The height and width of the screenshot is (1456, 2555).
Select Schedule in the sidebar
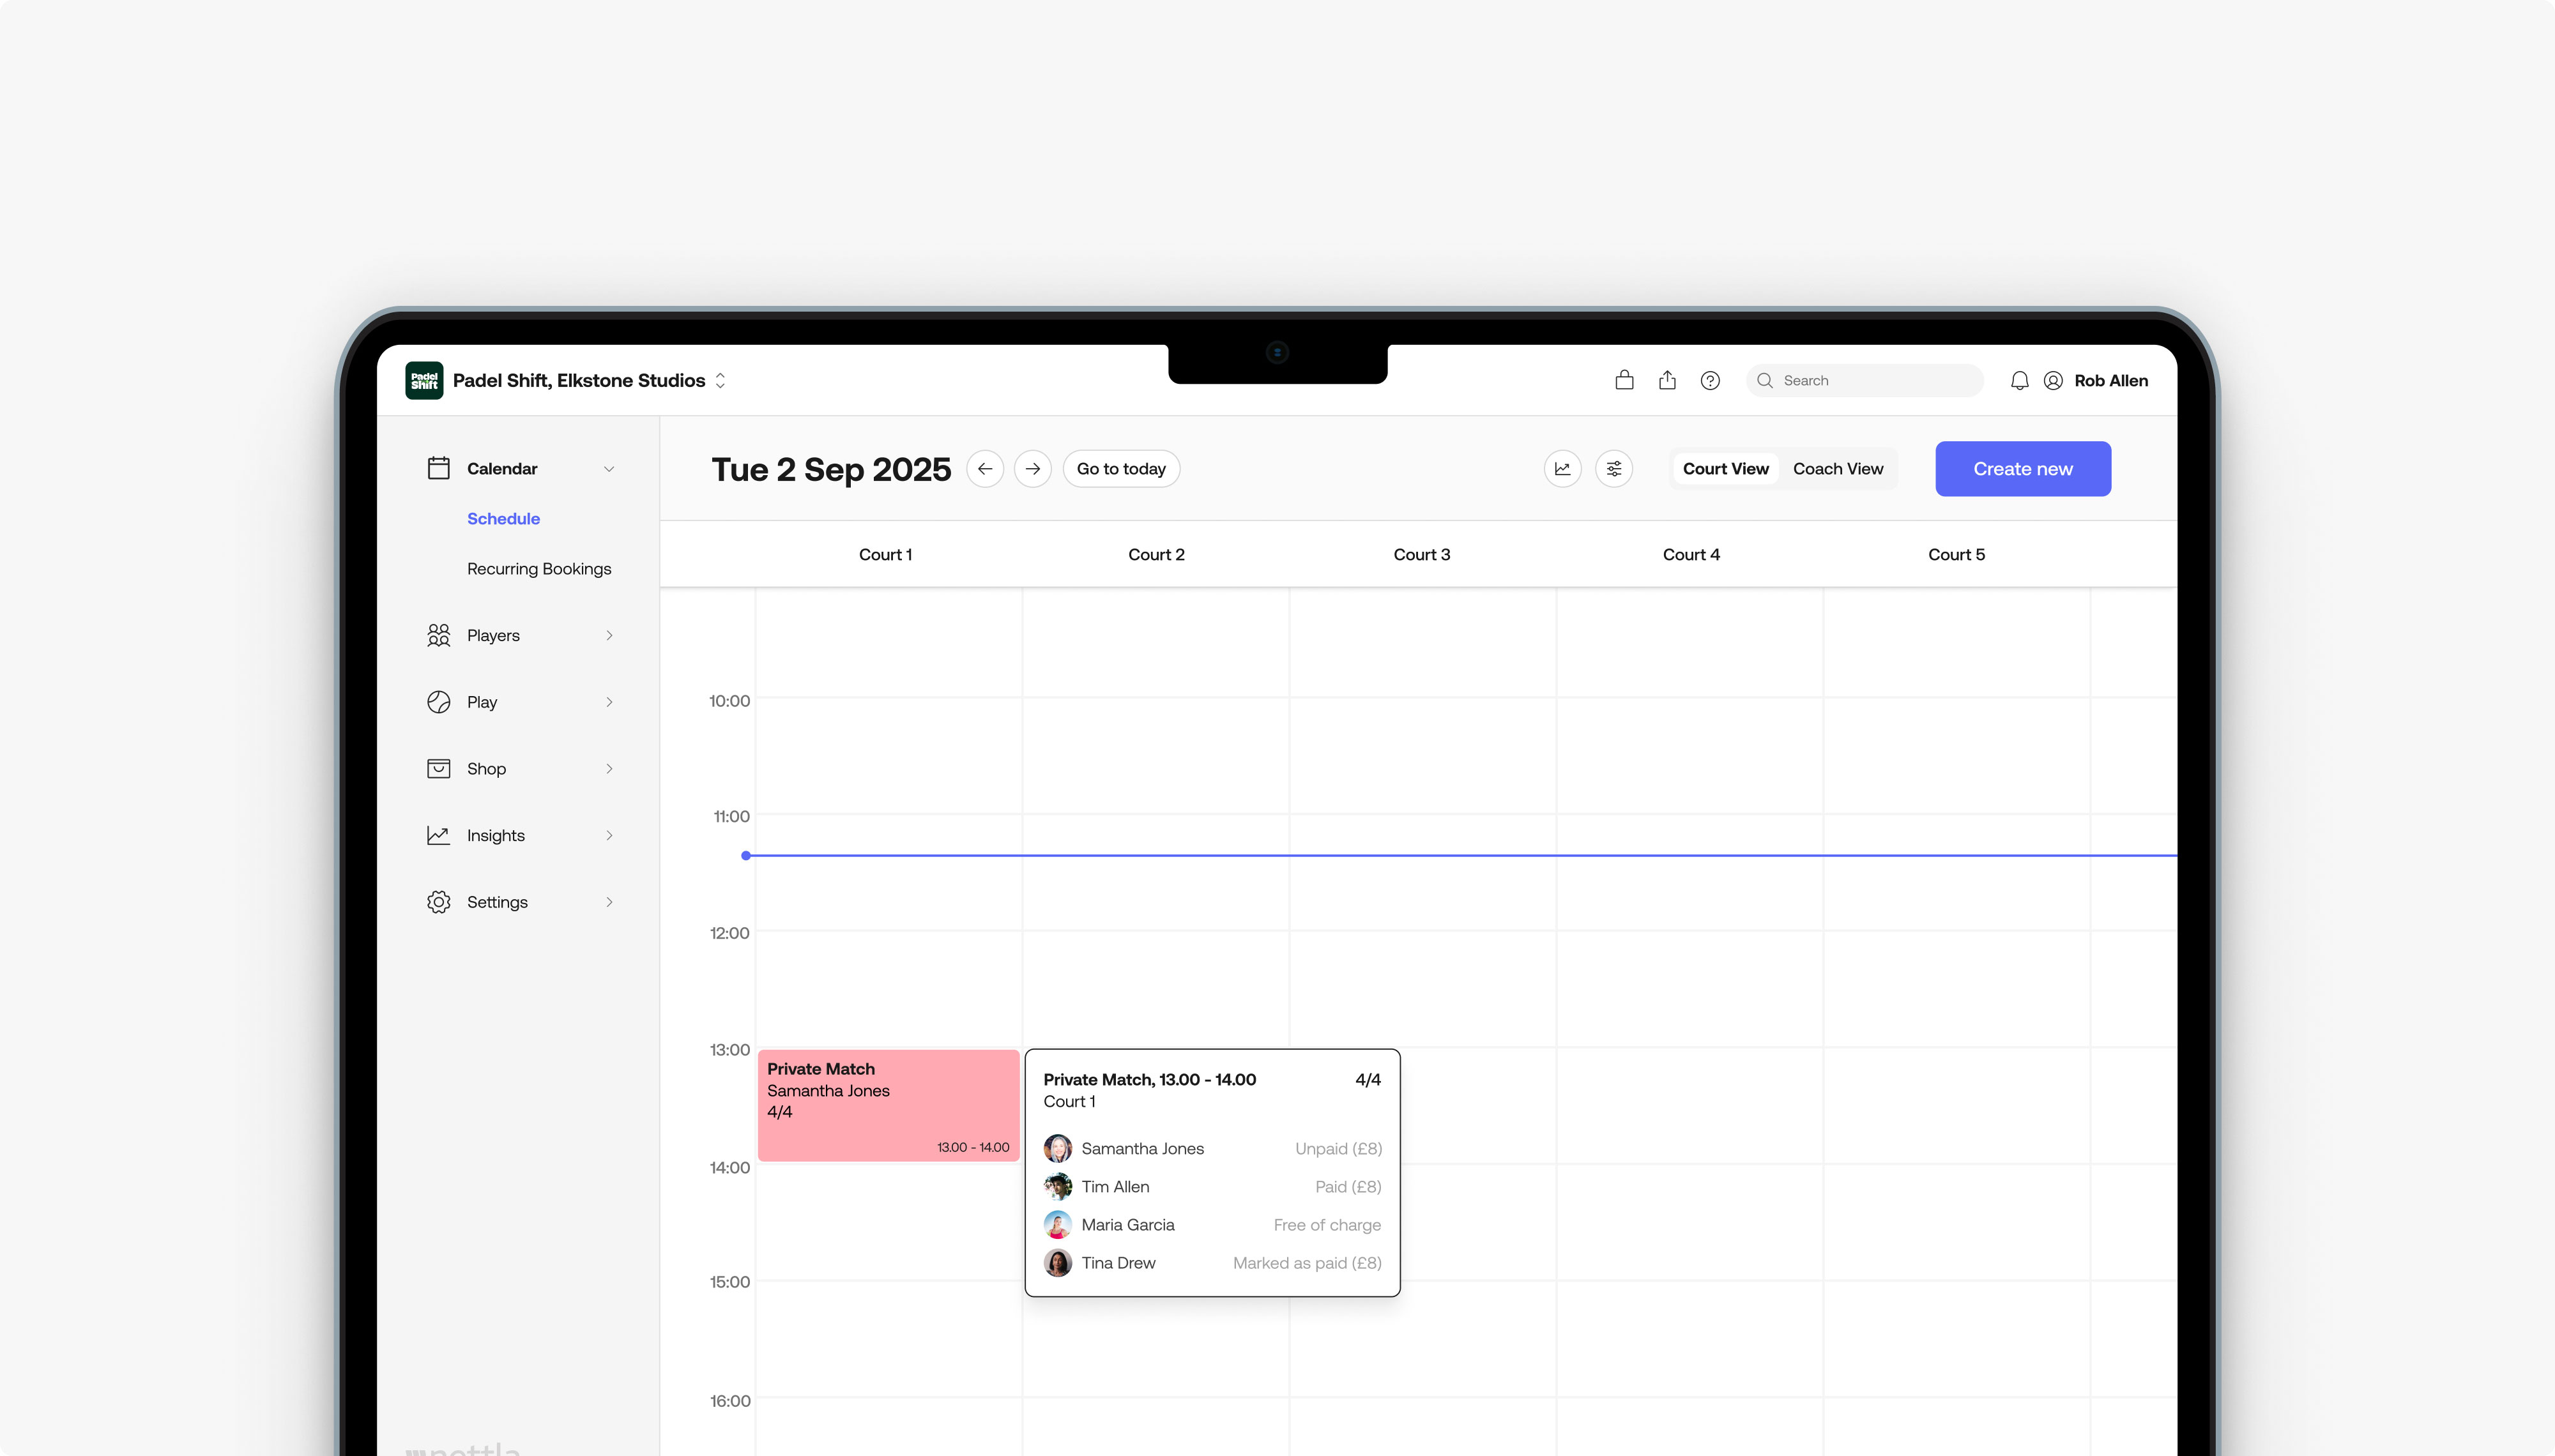tap(503, 518)
